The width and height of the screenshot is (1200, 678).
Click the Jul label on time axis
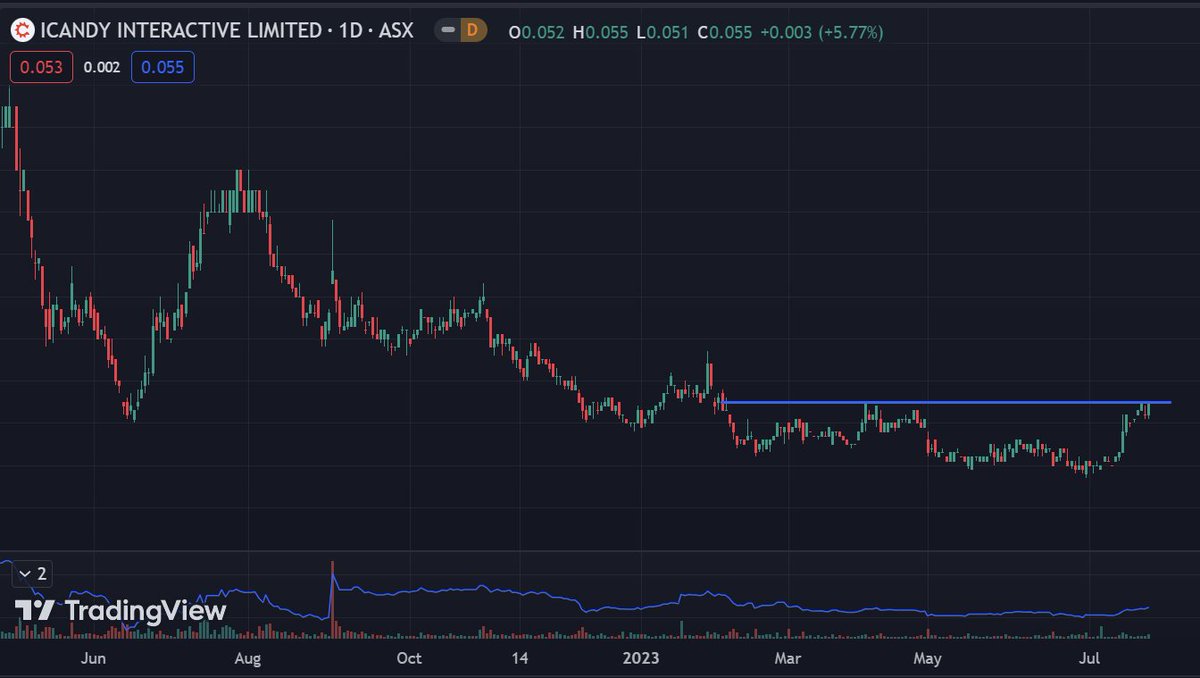tap(1090, 658)
